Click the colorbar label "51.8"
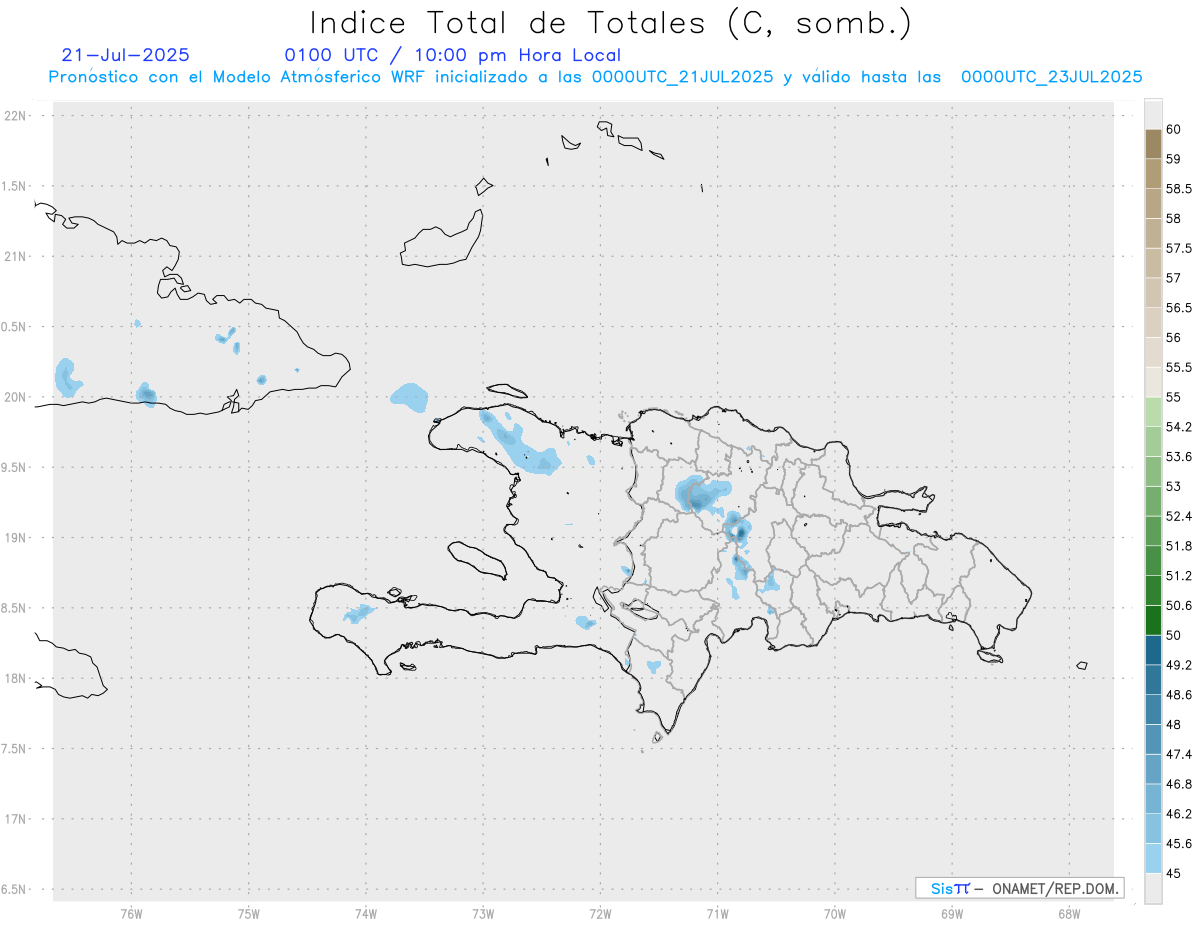The width and height of the screenshot is (1200, 927). point(1178,546)
